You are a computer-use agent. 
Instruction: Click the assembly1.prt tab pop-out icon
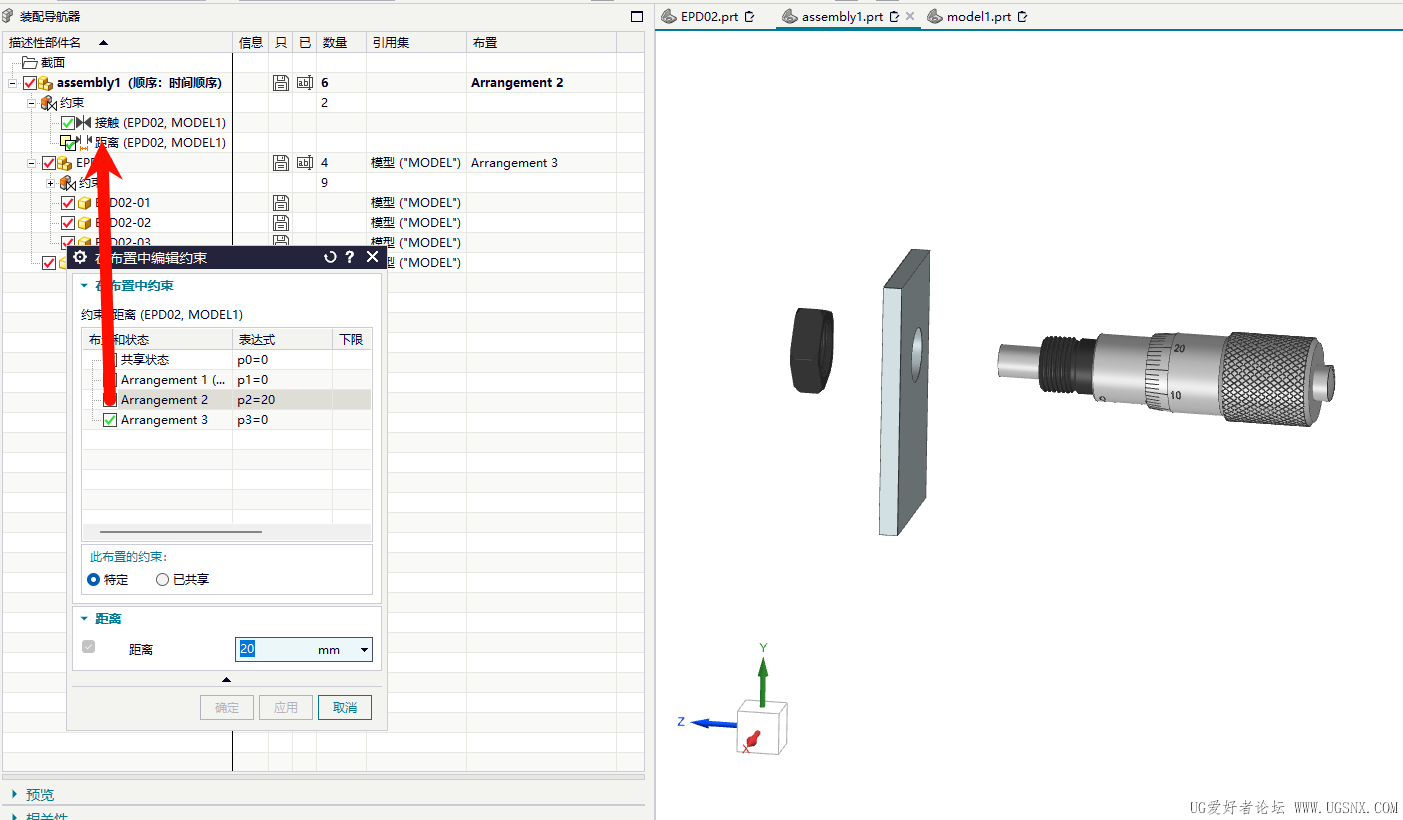coord(894,16)
